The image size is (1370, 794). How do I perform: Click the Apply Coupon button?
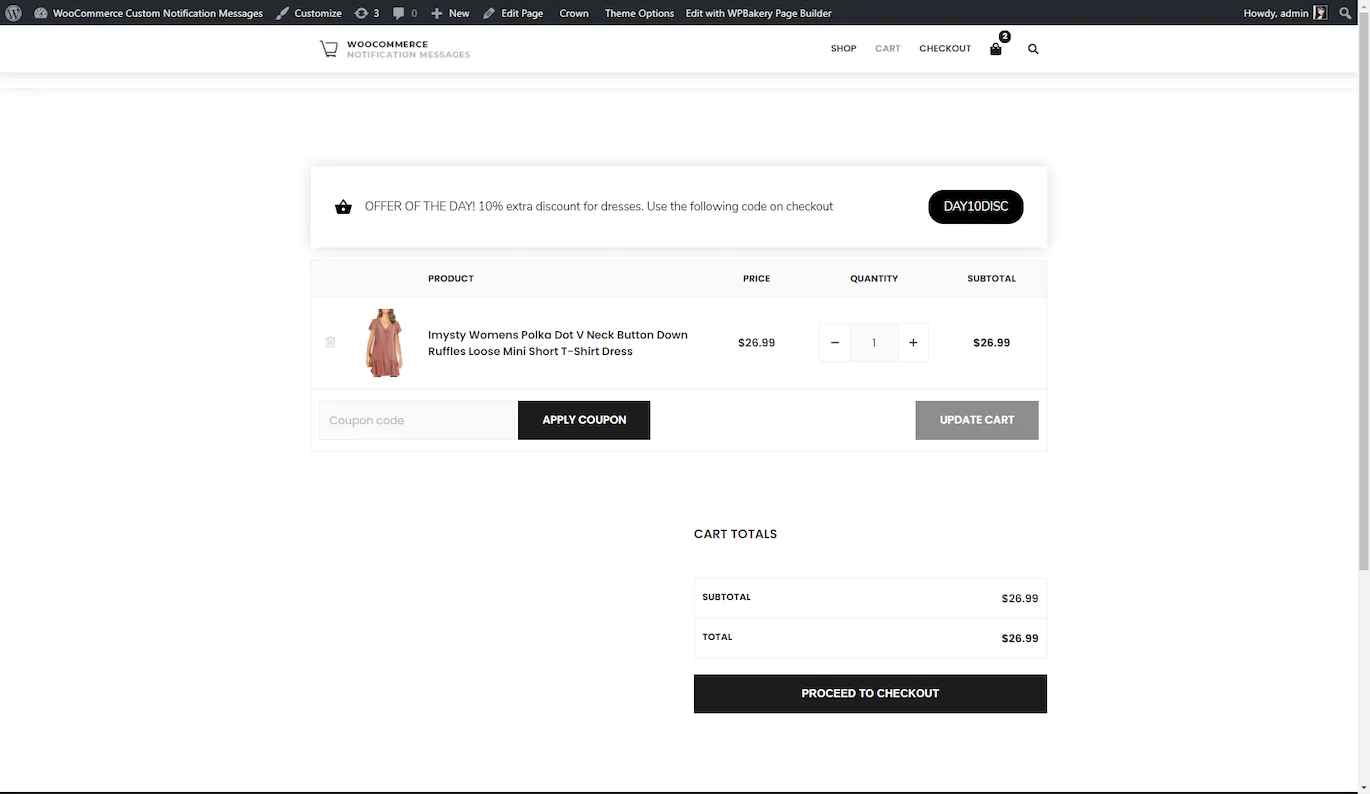pos(584,420)
